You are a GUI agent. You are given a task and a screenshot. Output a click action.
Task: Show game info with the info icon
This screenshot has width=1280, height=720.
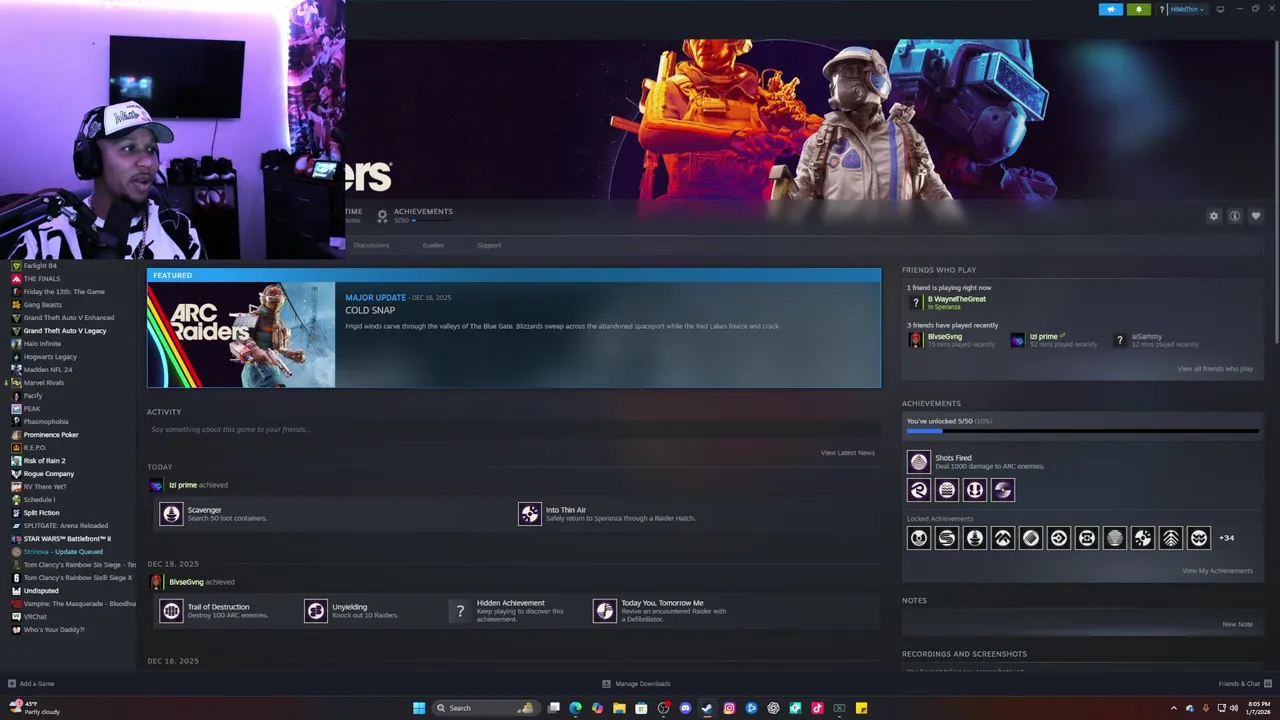pyautogui.click(x=1235, y=216)
